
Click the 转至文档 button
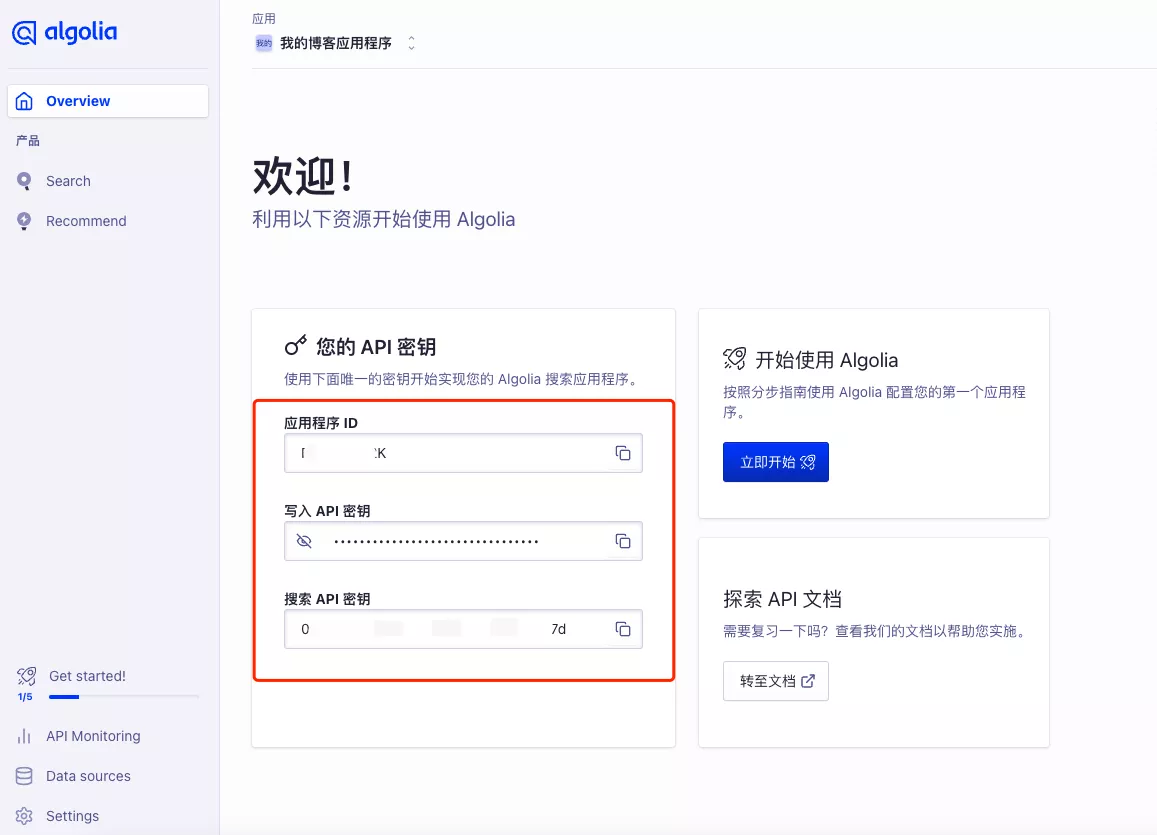[776, 681]
